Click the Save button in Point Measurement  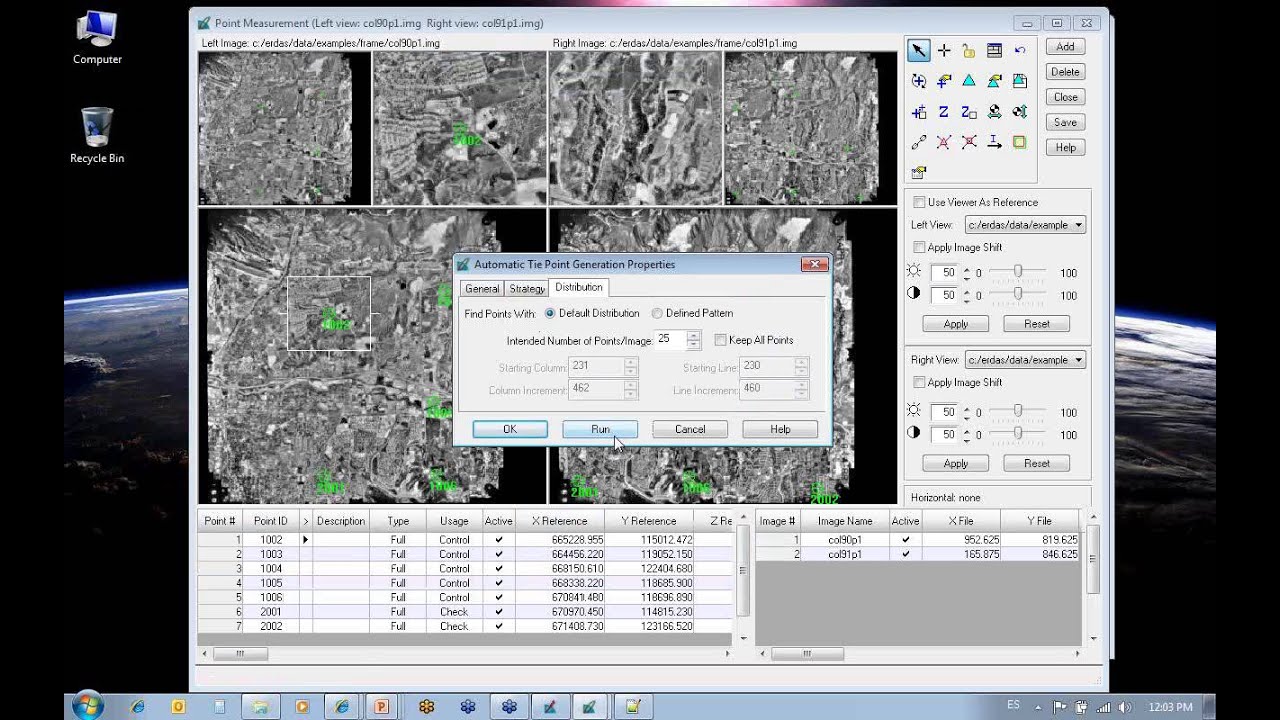[1065, 122]
